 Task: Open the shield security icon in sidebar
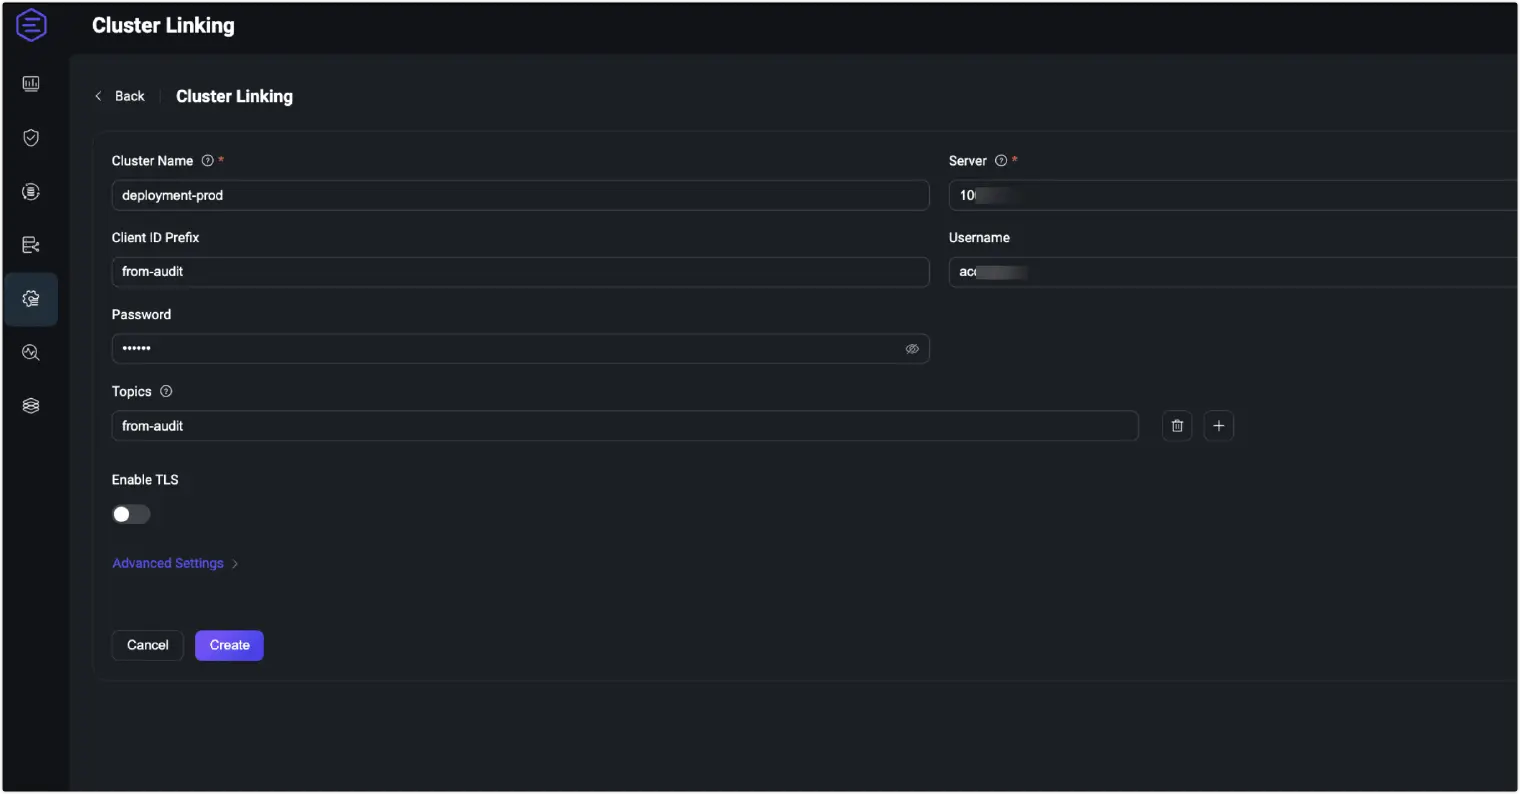[31, 138]
